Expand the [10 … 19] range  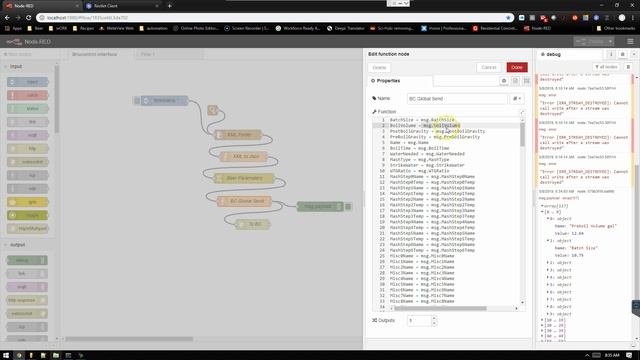pos(542,320)
